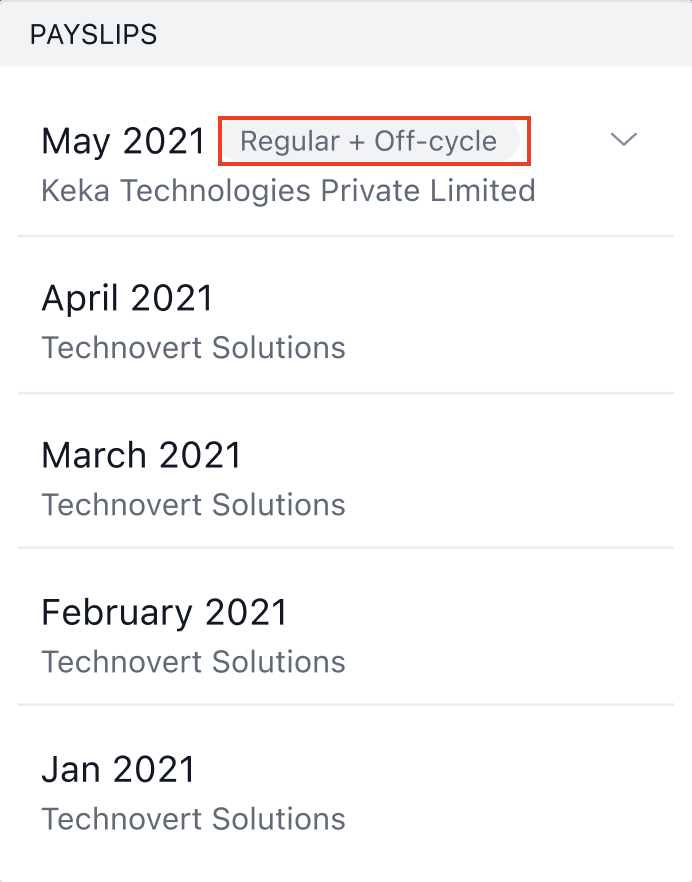Select the PAYSLIPS header label
692x882 pixels.
pos(95,33)
